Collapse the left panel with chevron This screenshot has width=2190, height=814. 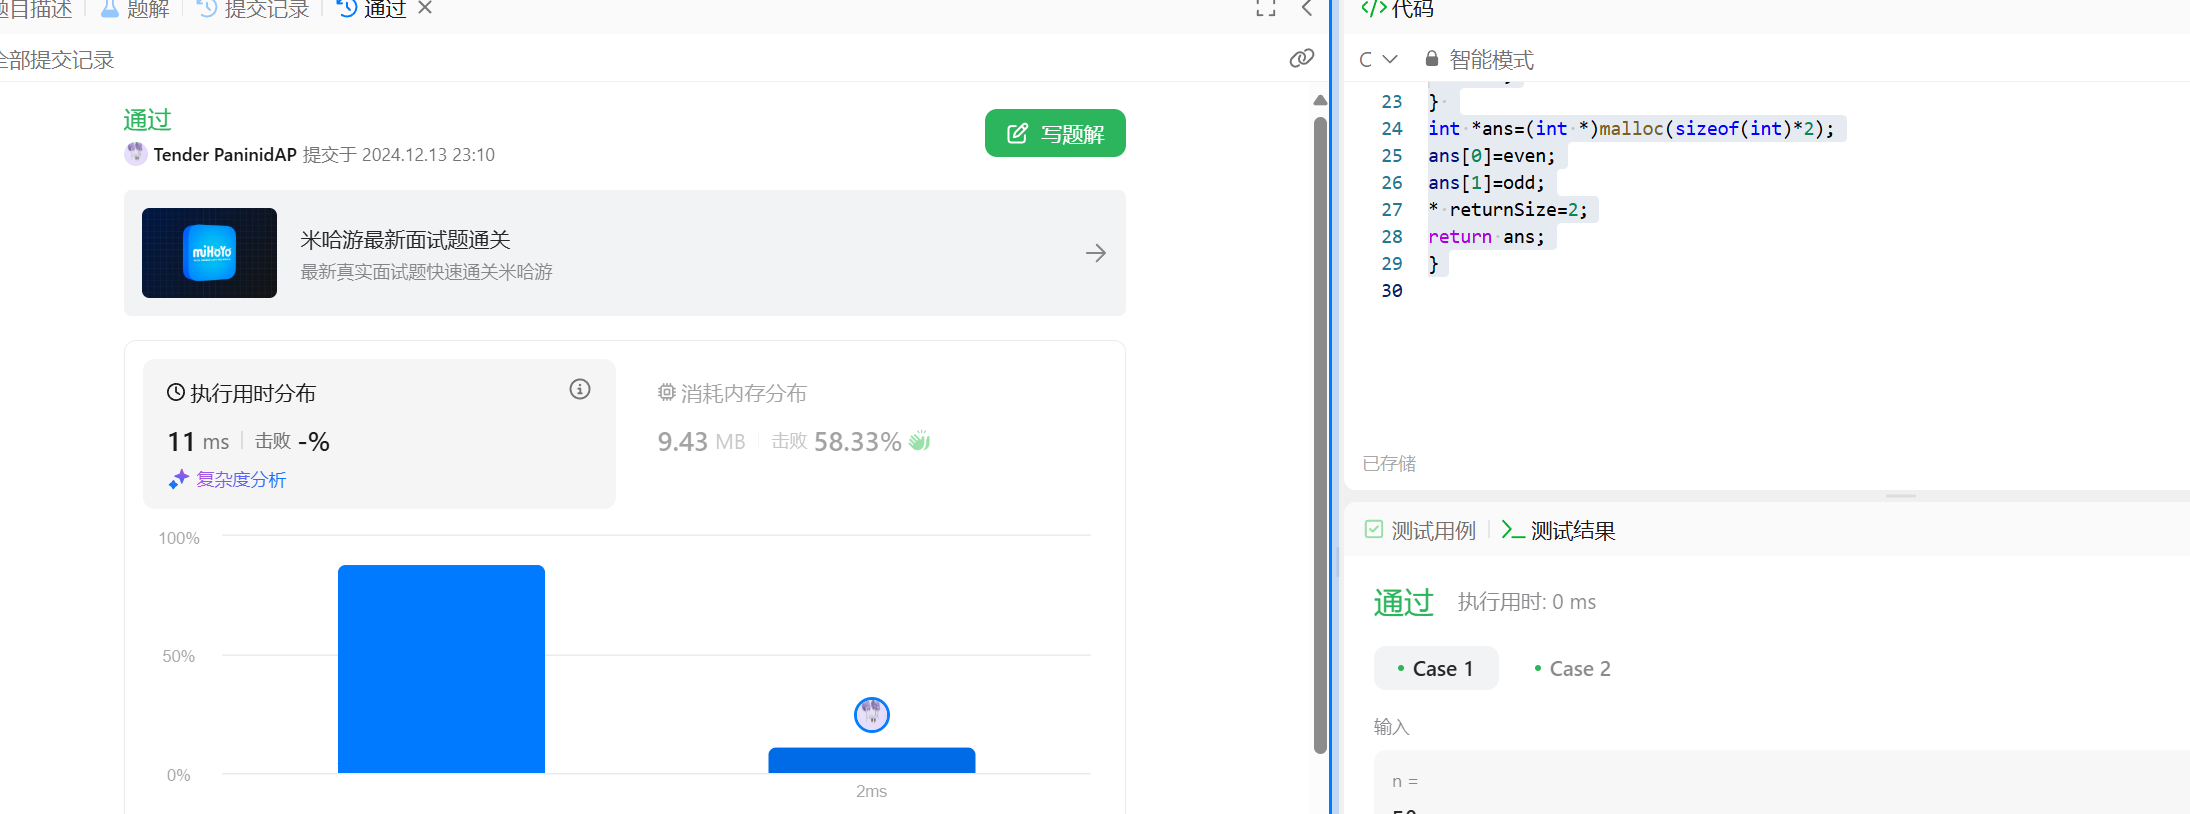click(x=1306, y=9)
